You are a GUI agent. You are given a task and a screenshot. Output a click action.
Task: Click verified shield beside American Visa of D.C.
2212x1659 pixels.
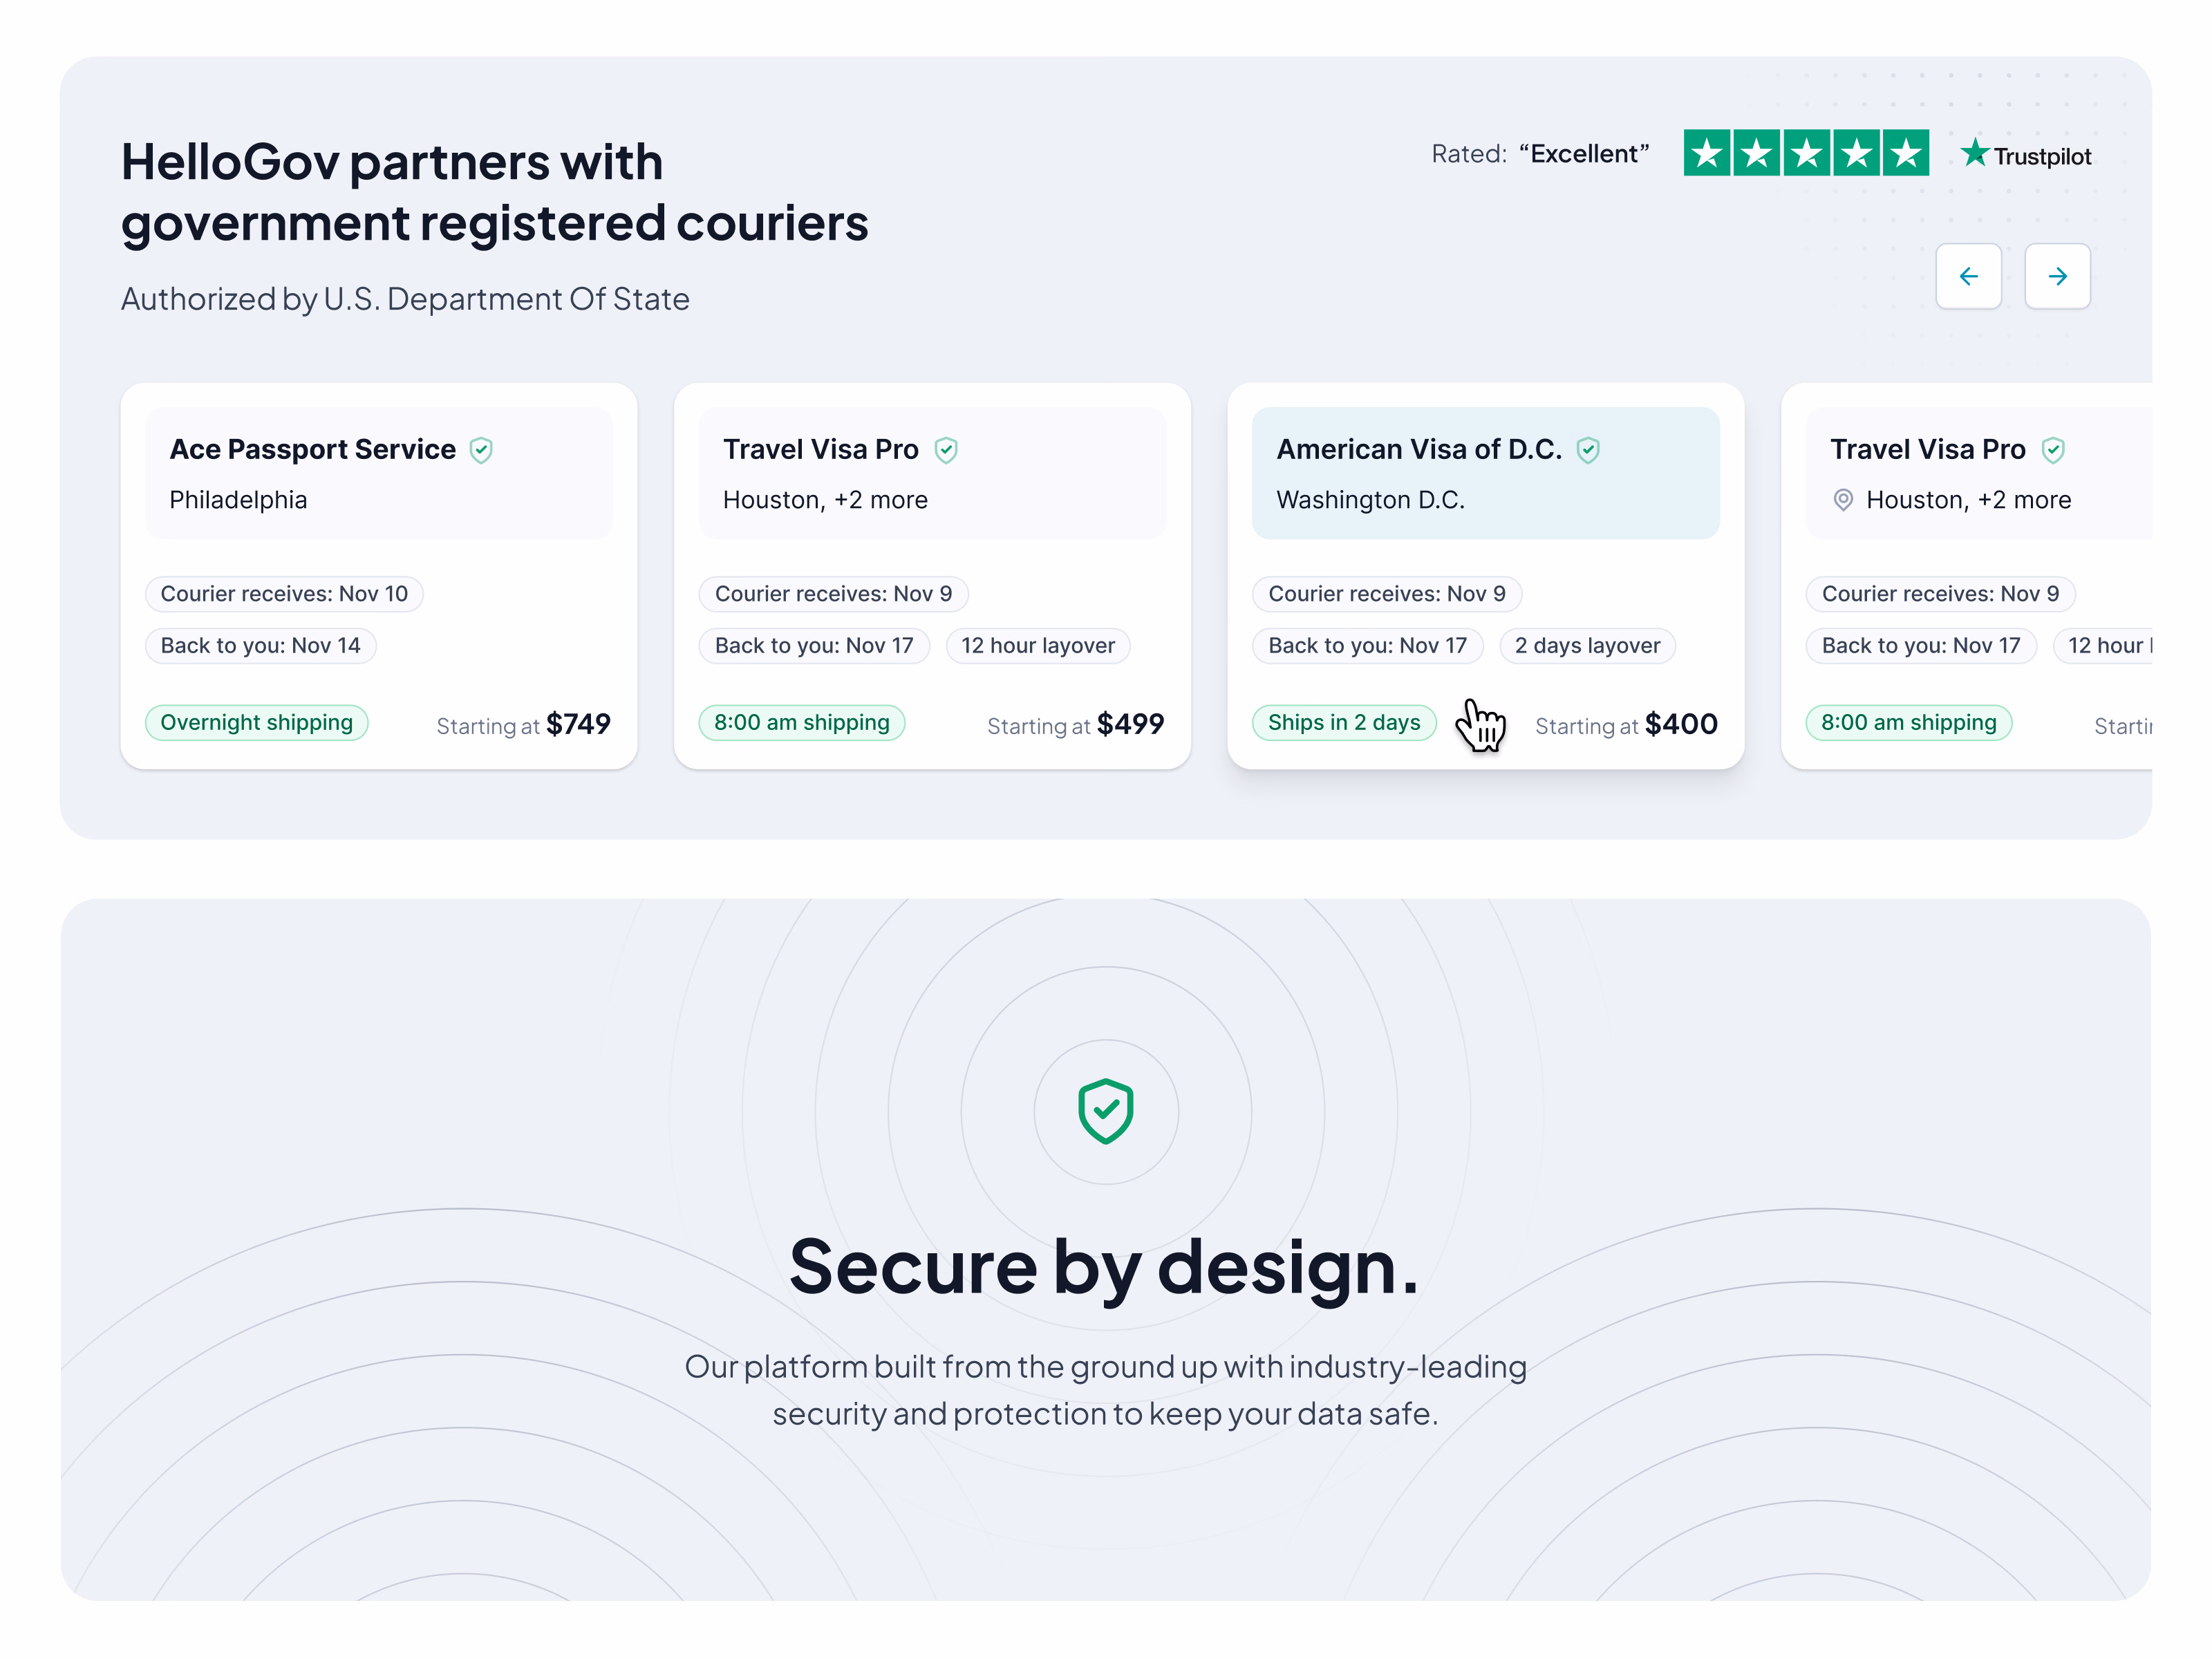point(1587,450)
